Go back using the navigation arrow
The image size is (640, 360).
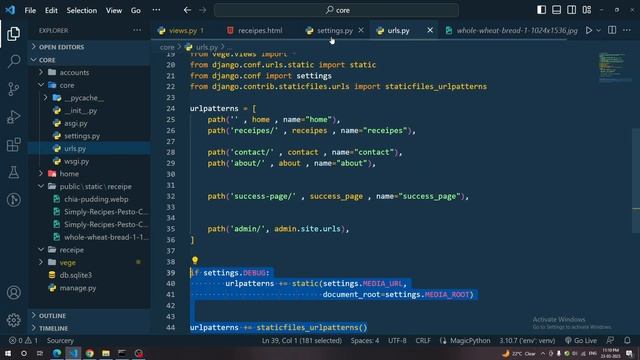(187, 10)
